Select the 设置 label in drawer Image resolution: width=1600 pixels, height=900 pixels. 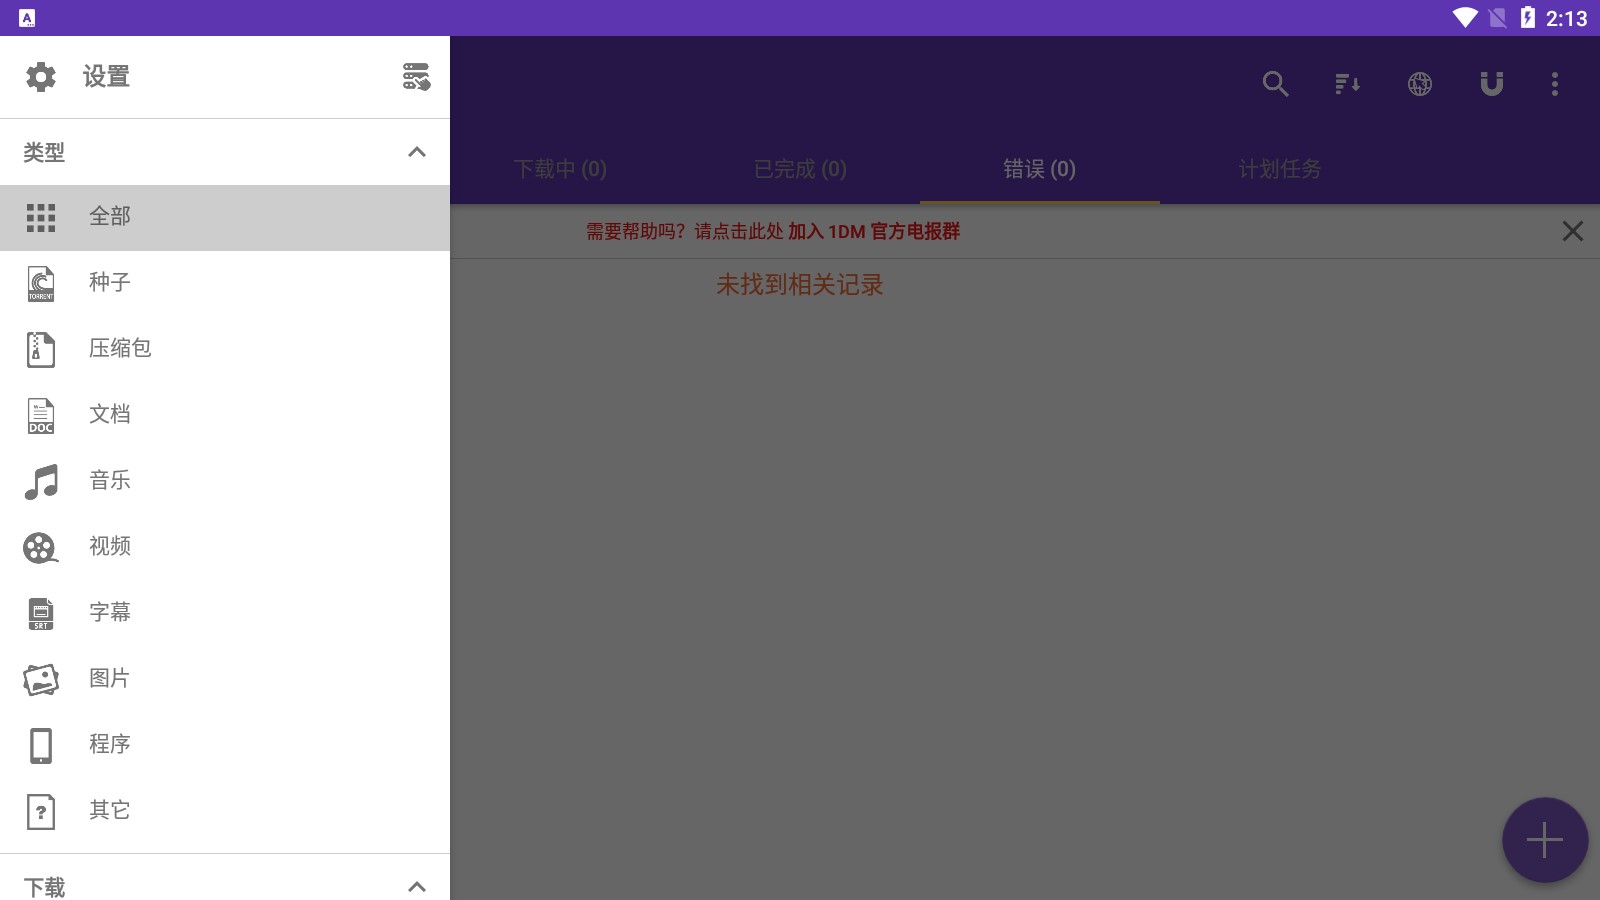pos(106,77)
